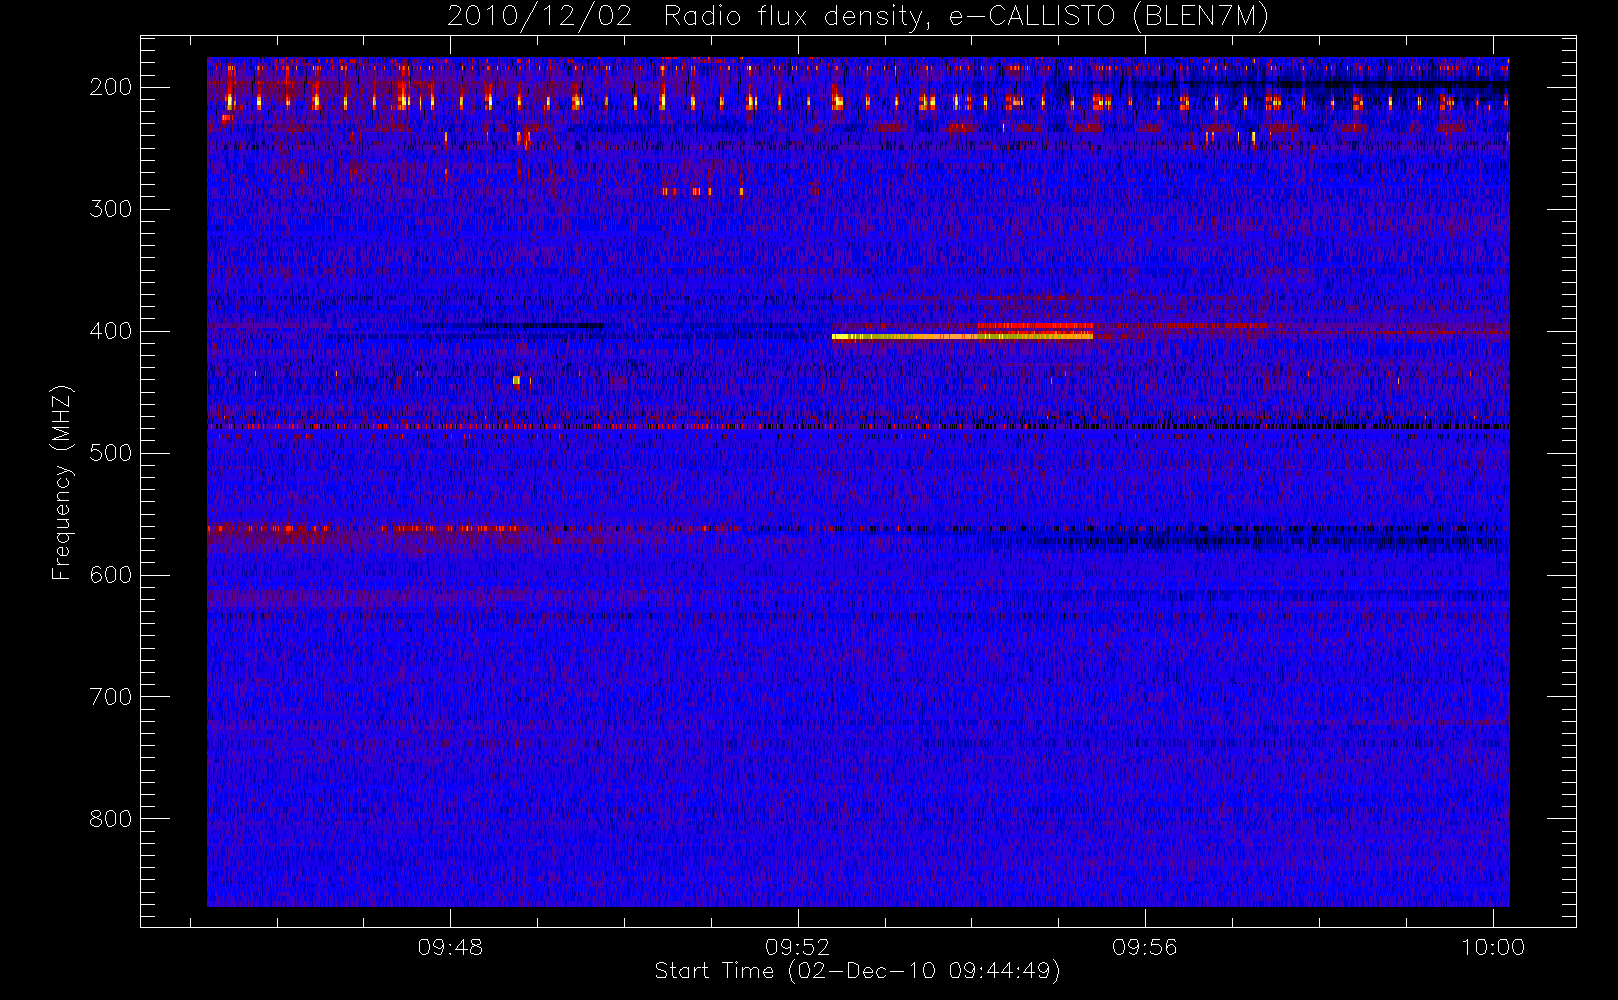Click the 700 MHz frequency tick label

pyautogui.click(x=110, y=697)
